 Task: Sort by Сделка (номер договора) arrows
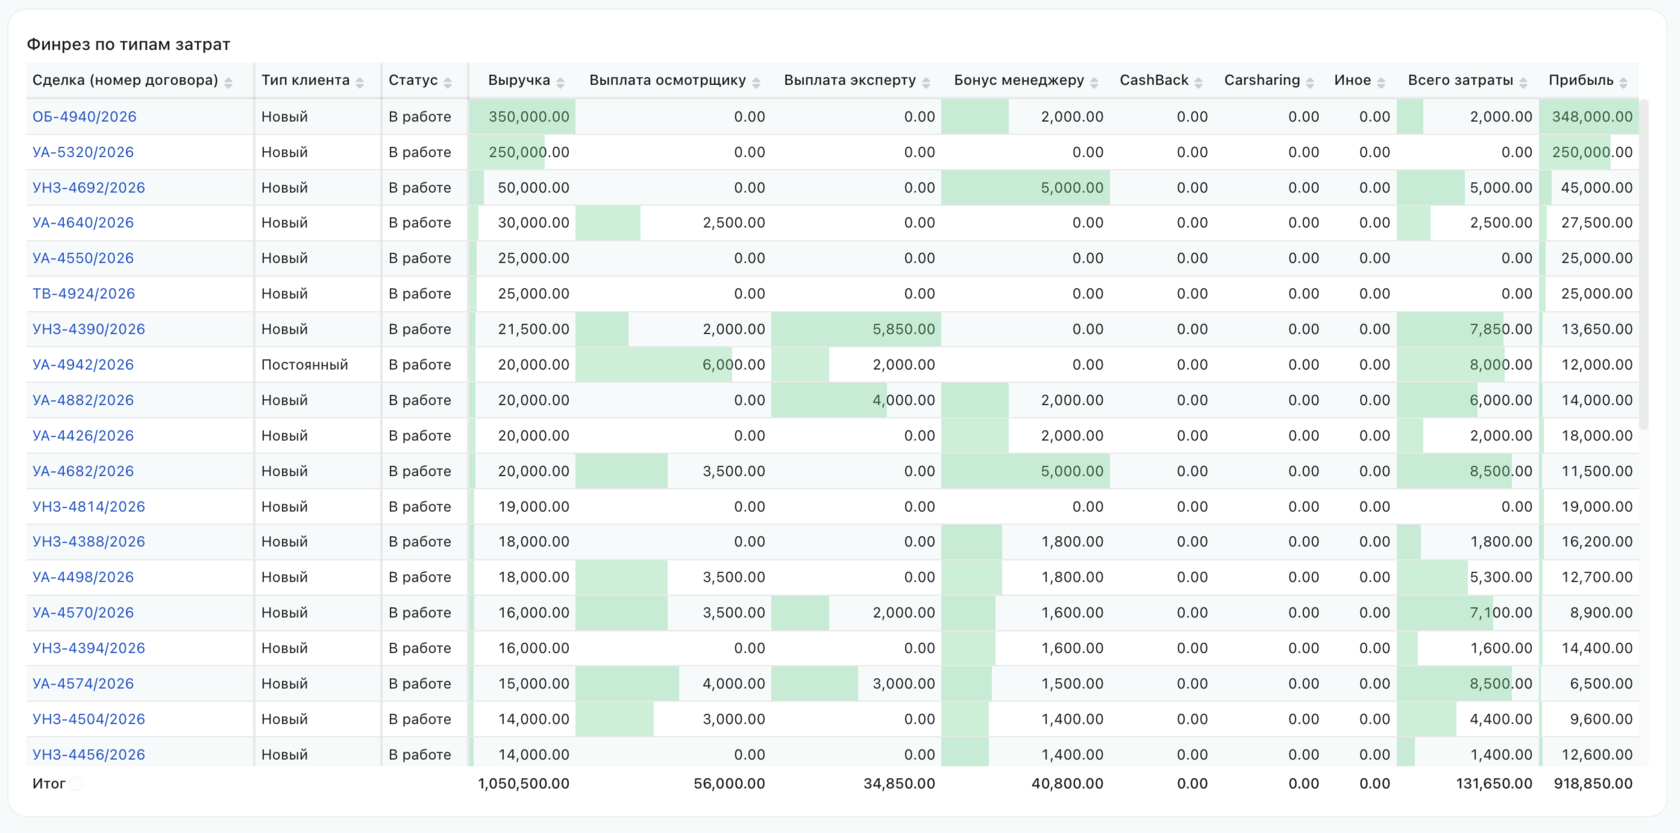(228, 82)
